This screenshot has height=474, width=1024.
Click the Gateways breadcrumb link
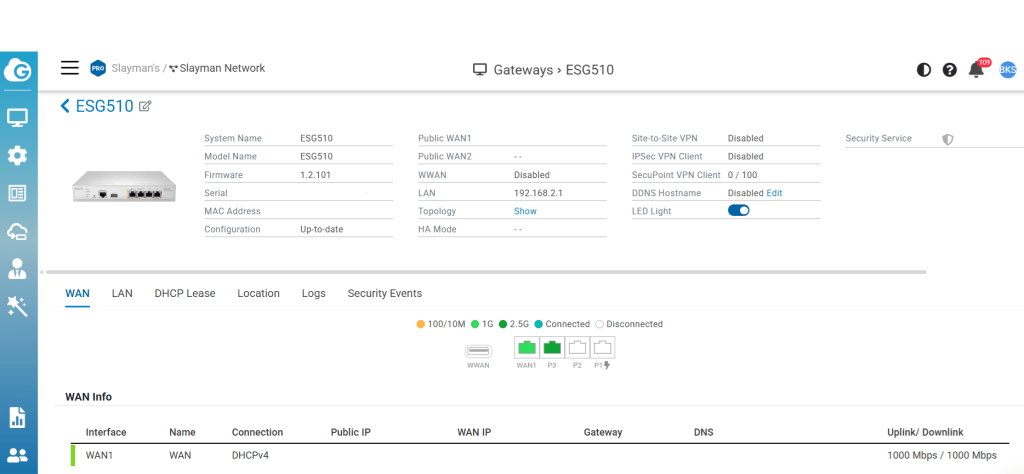(523, 70)
